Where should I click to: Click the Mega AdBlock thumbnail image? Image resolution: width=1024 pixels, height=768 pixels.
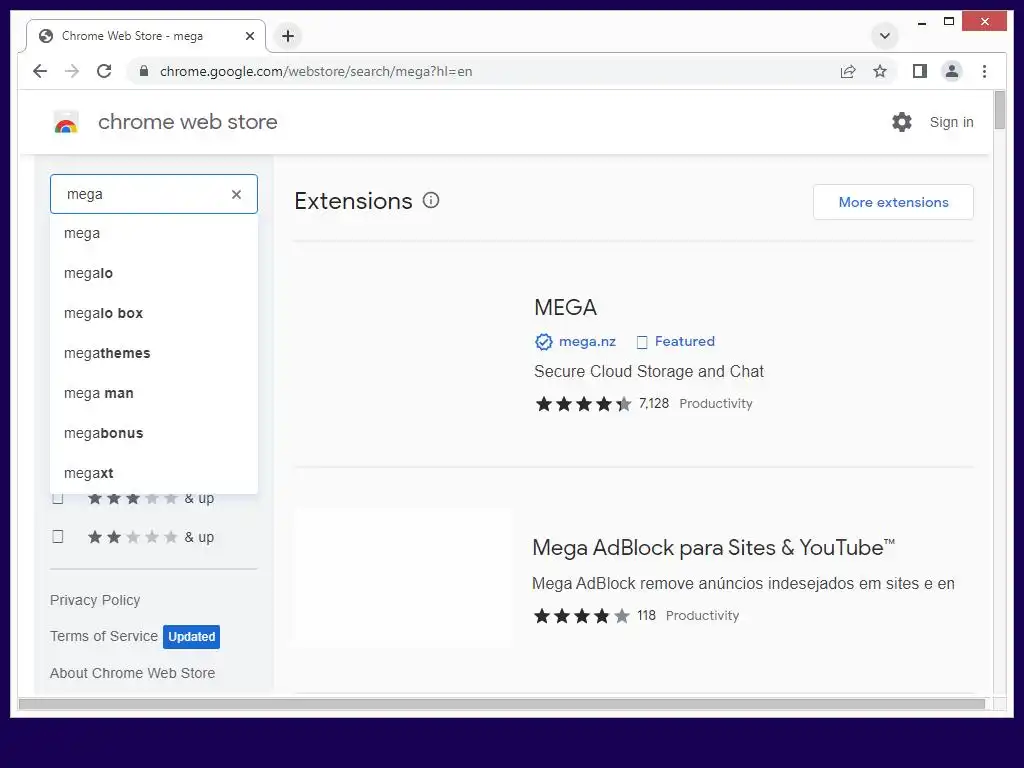[402, 579]
